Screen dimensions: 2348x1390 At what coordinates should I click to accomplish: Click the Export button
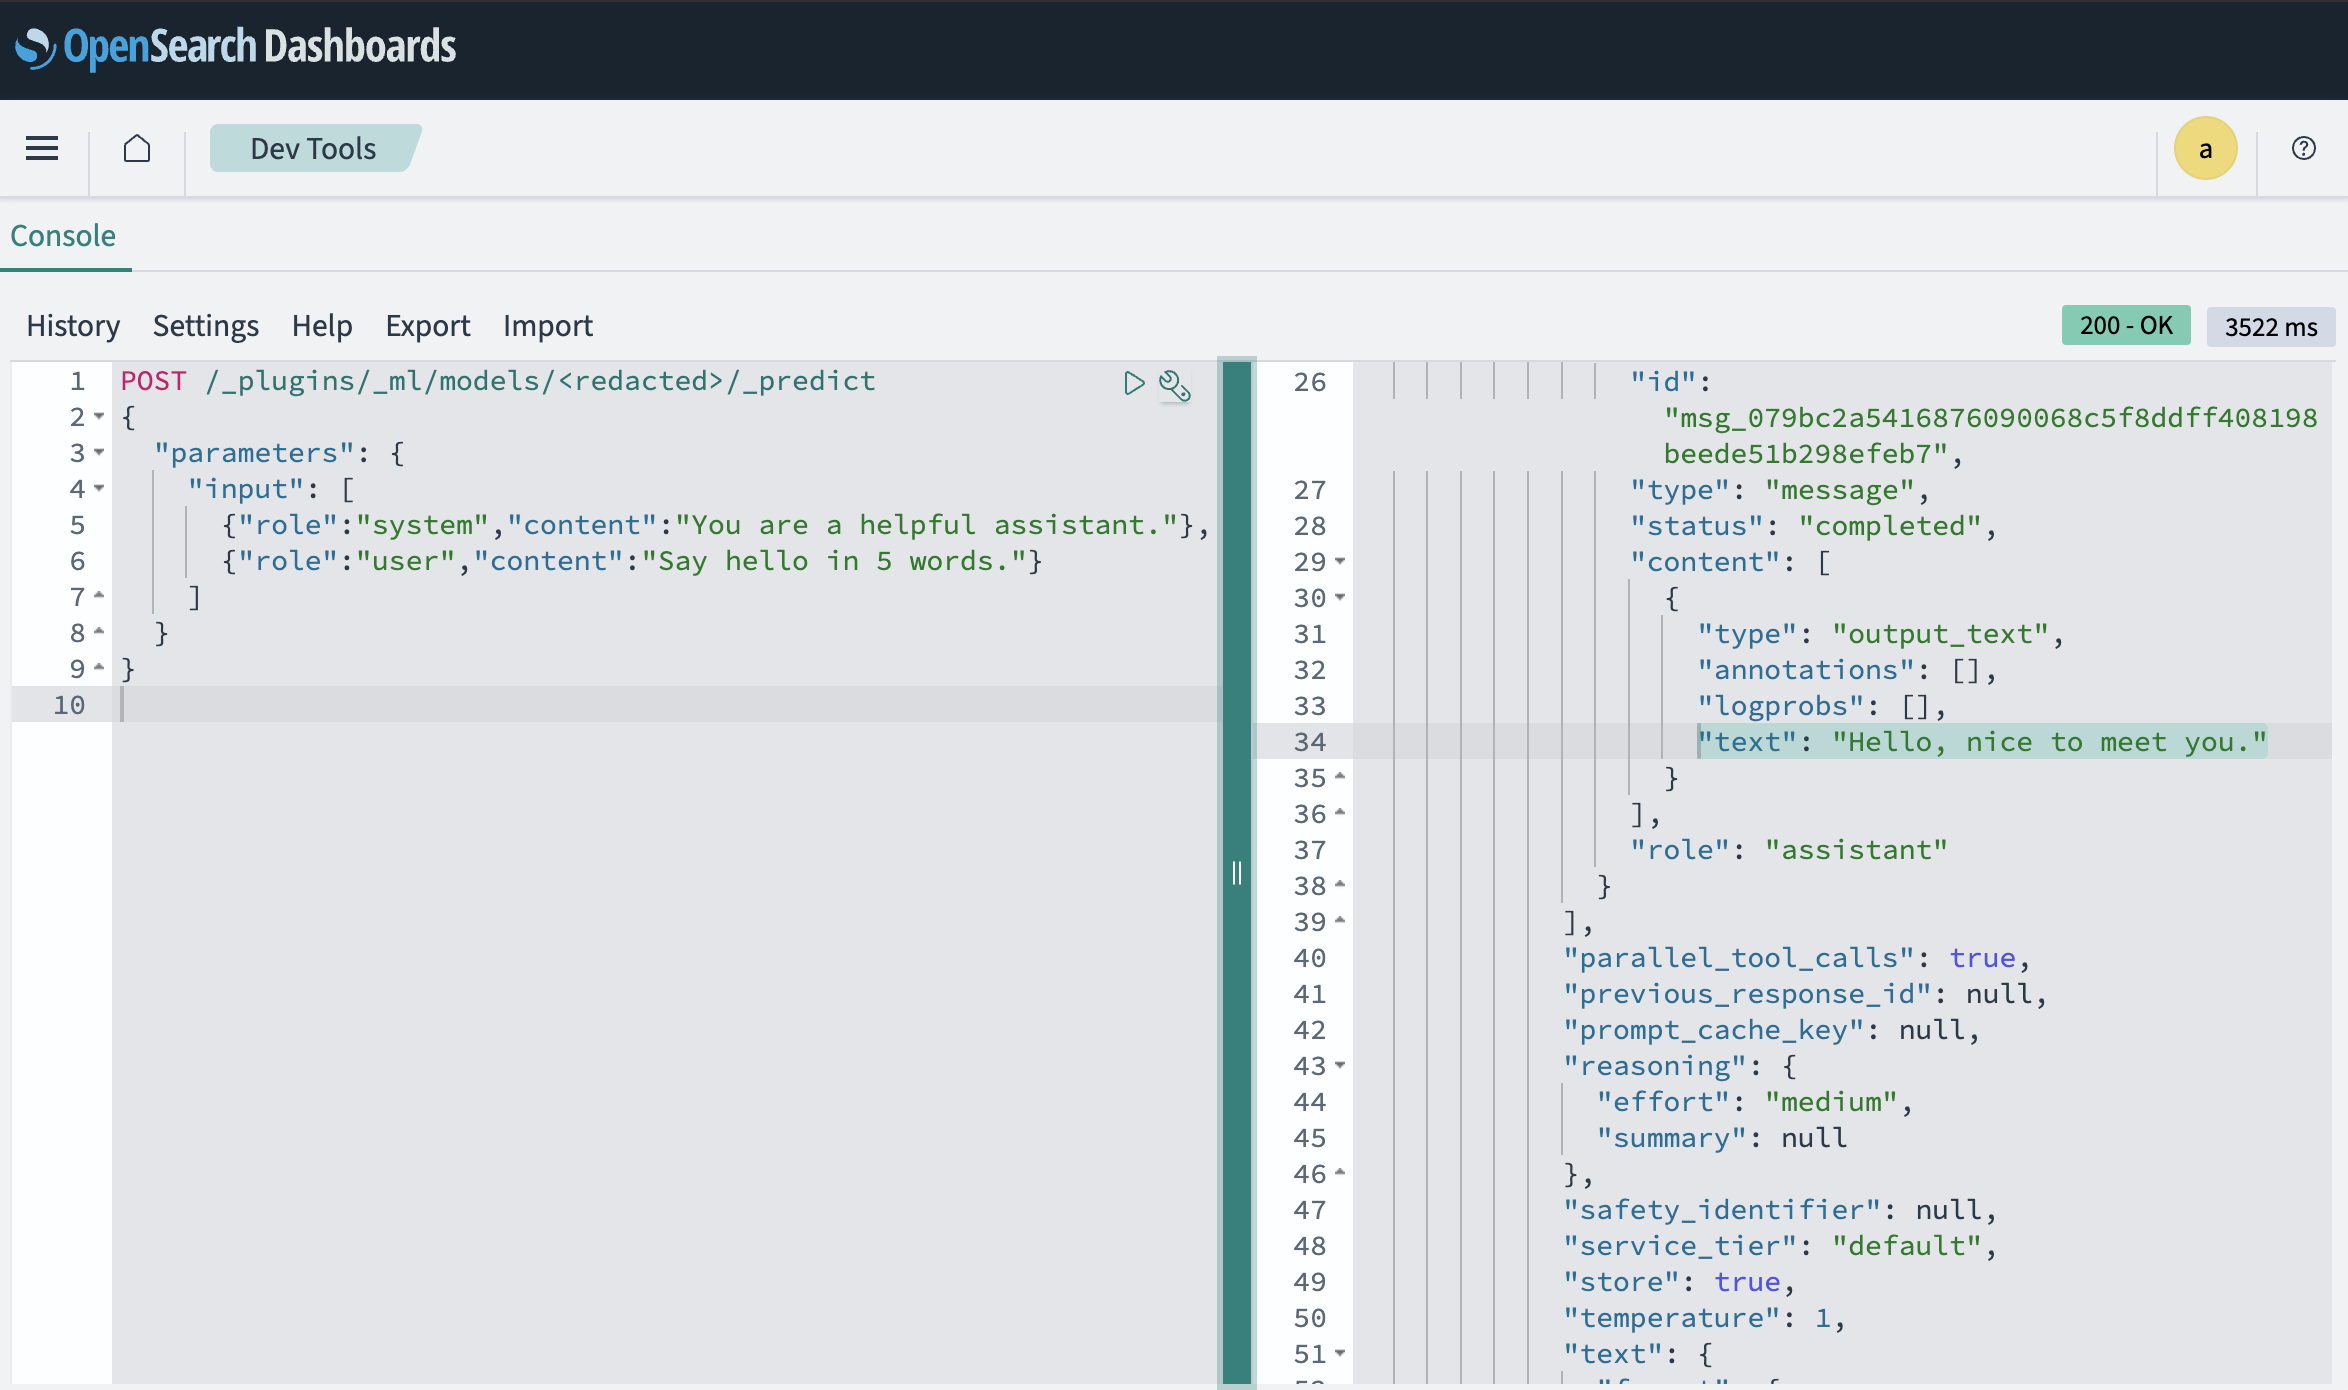point(427,326)
